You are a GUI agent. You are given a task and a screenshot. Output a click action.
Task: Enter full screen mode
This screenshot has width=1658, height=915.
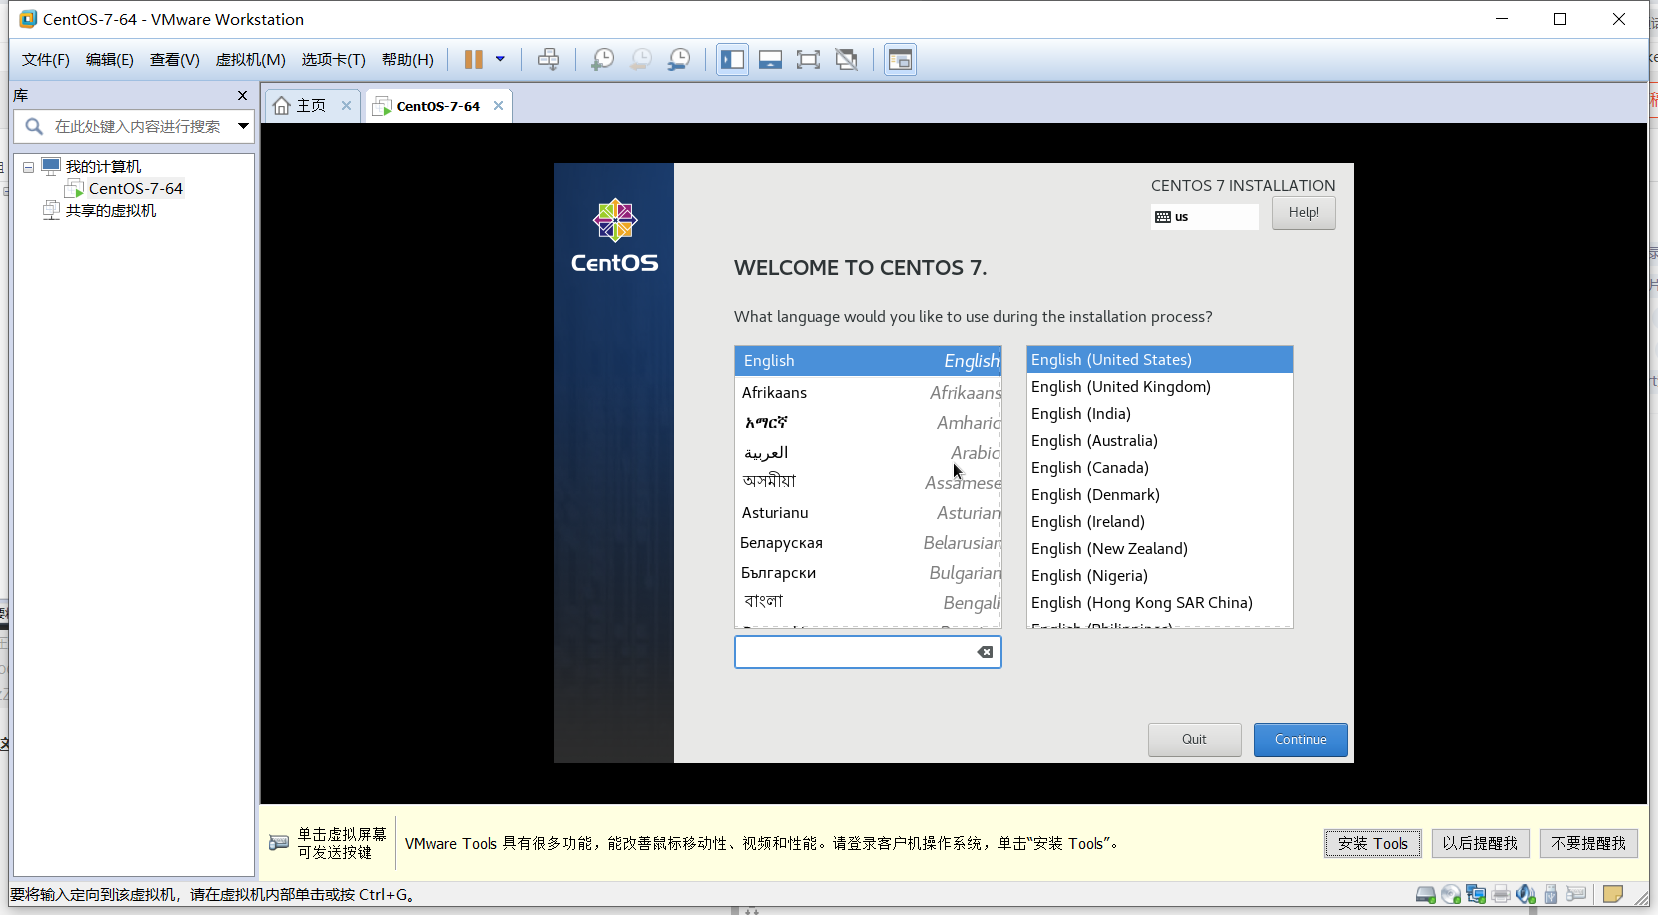click(808, 60)
